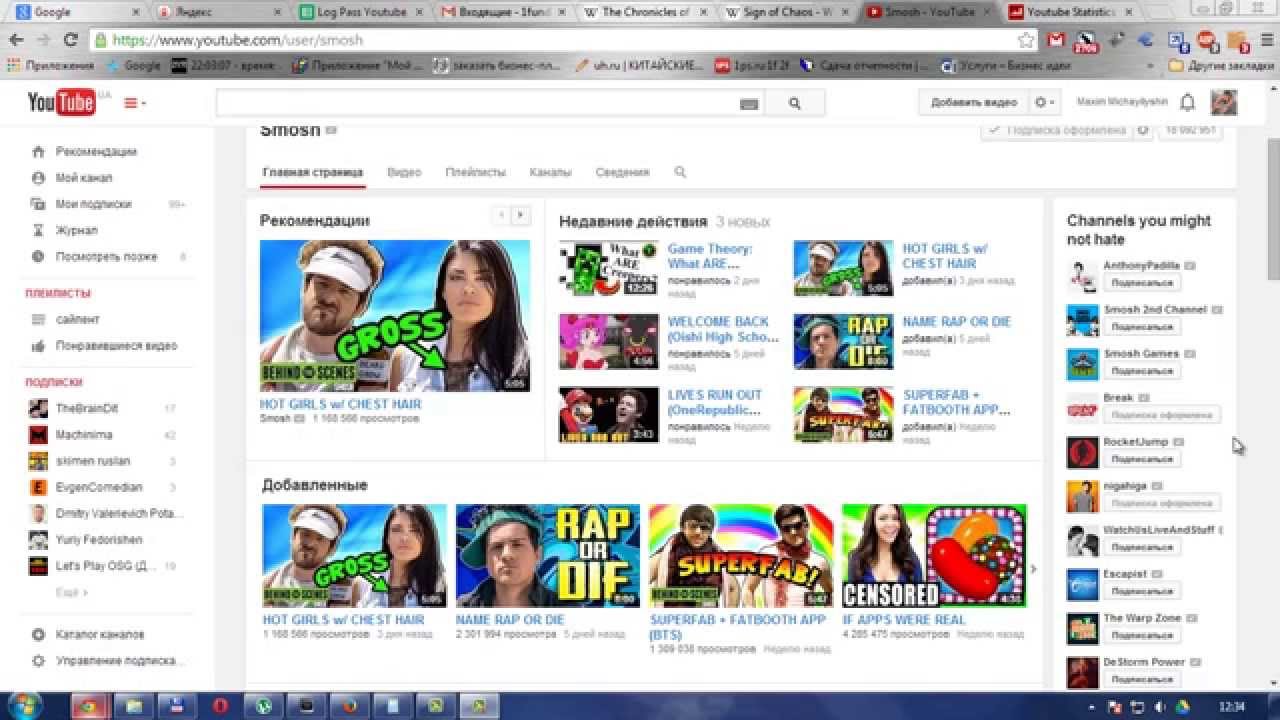1280x720 pixels.
Task: Open LIVES RUN OUT OneRepublic thumbnail
Action: click(609, 415)
